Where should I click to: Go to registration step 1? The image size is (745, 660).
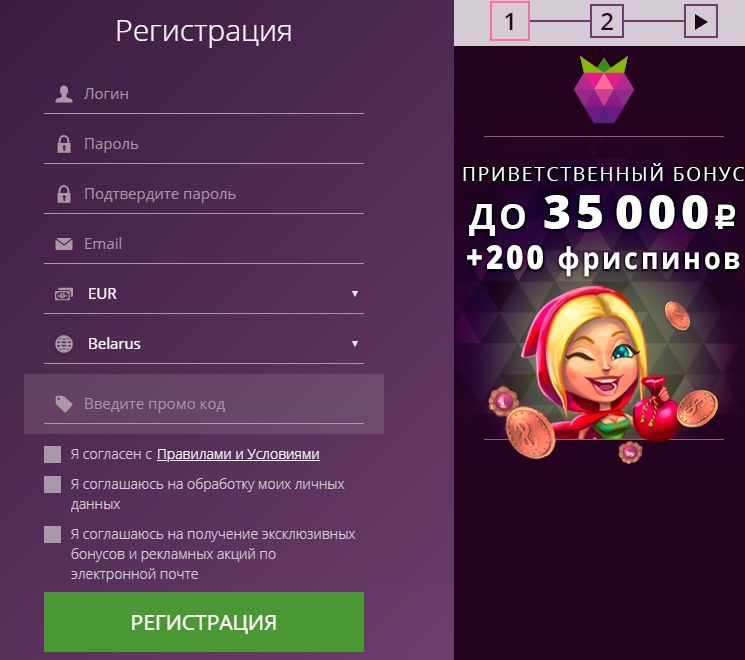[x=509, y=21]
